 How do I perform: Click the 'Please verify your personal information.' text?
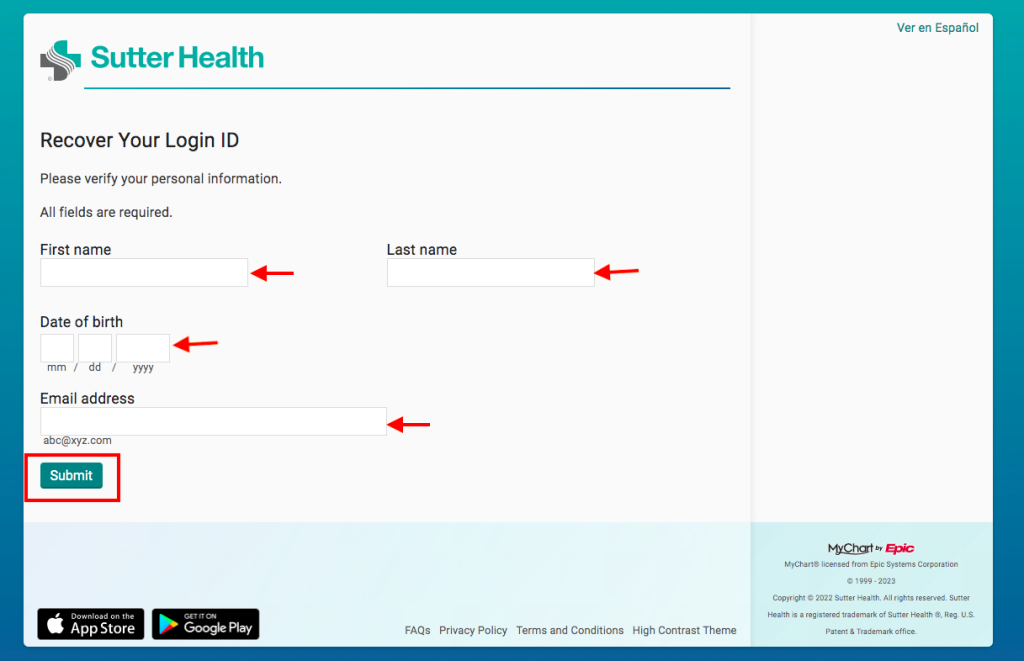coord(161,179)
